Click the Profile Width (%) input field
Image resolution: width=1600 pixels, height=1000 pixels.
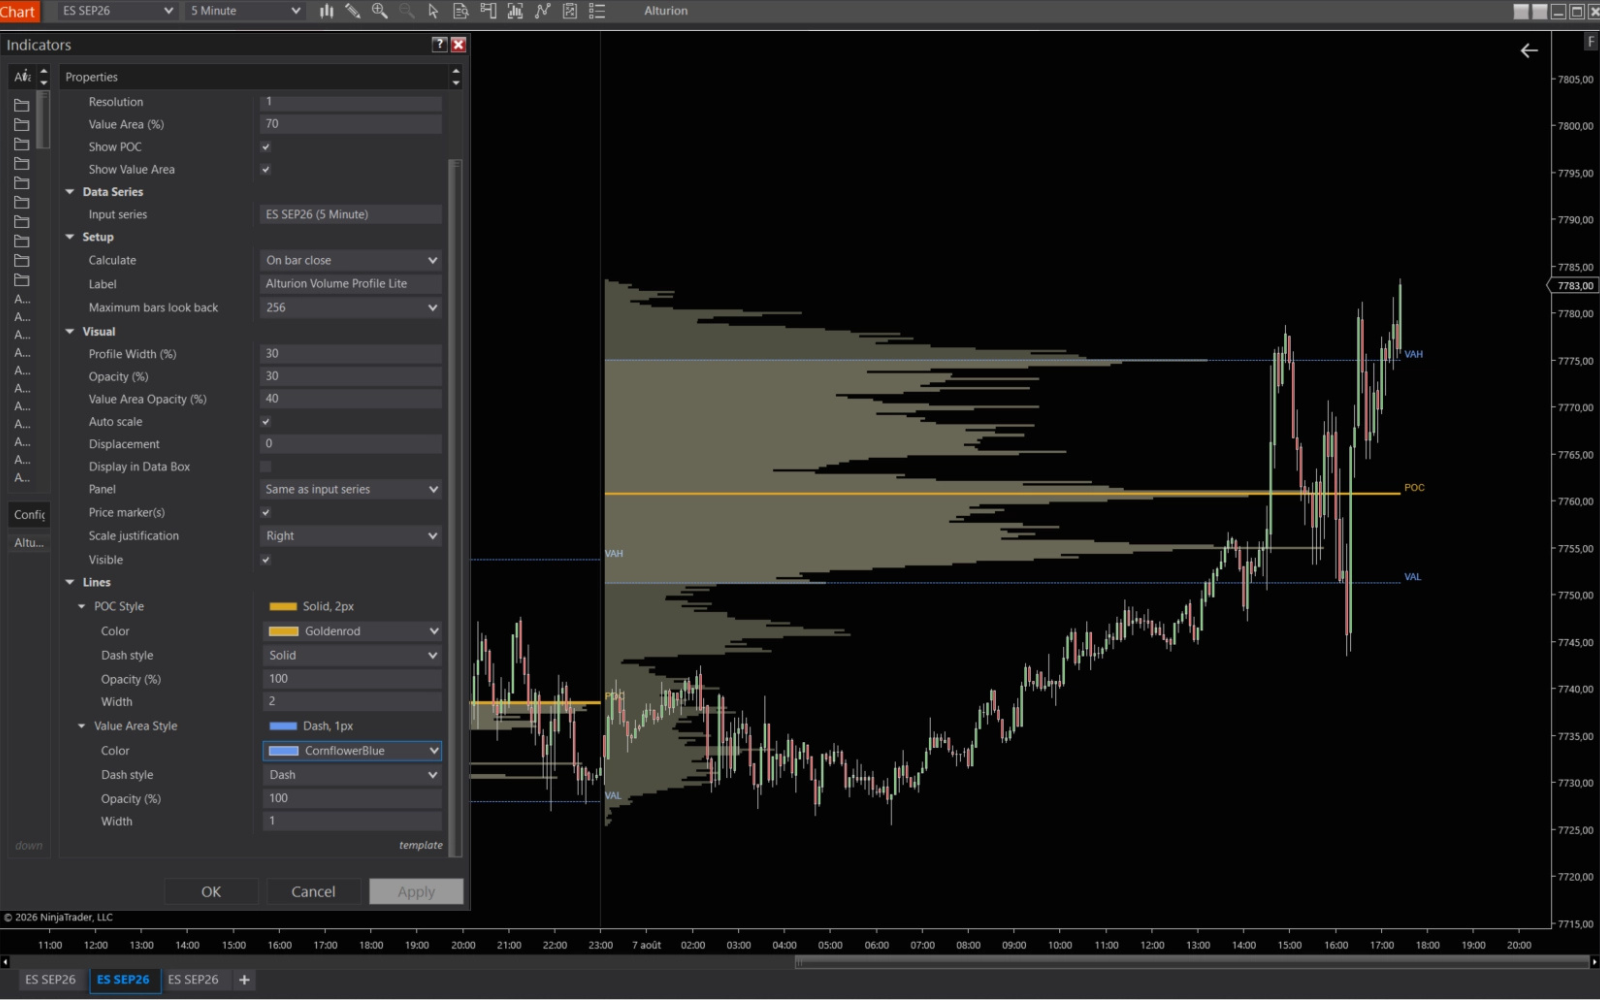(x=351, y=354)
